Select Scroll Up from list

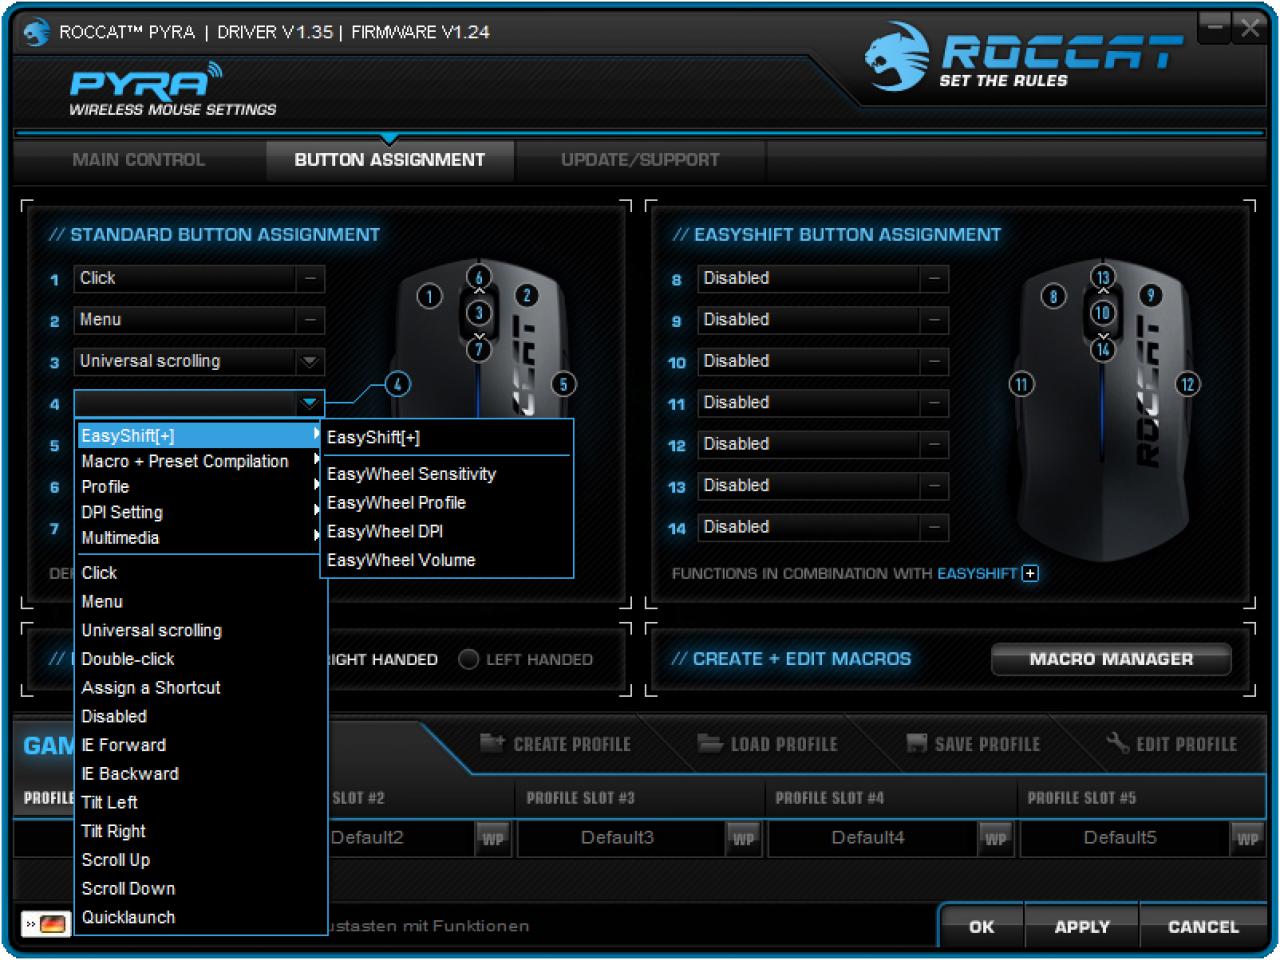pos(200,860)
